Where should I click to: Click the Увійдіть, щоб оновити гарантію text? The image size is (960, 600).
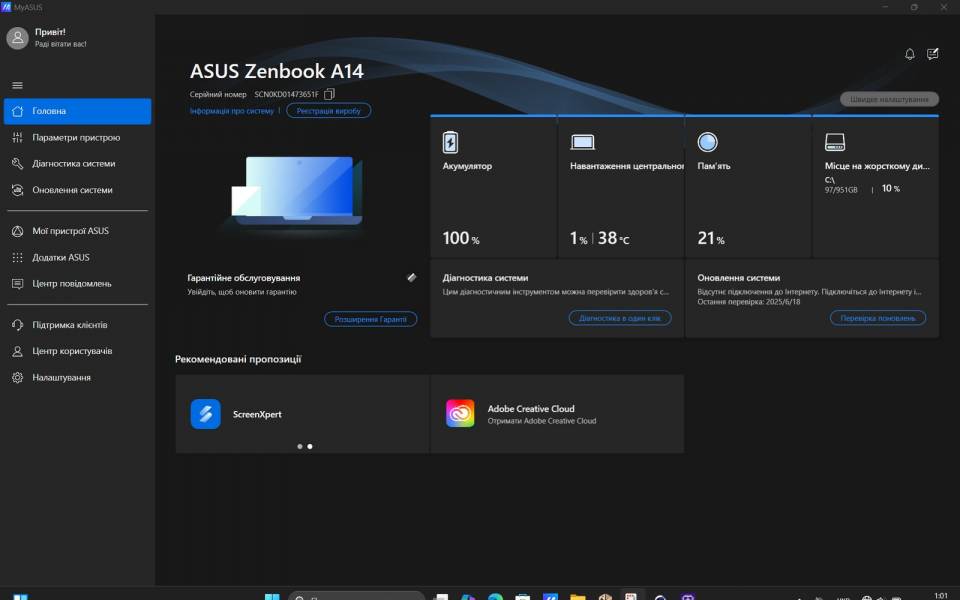242,292
